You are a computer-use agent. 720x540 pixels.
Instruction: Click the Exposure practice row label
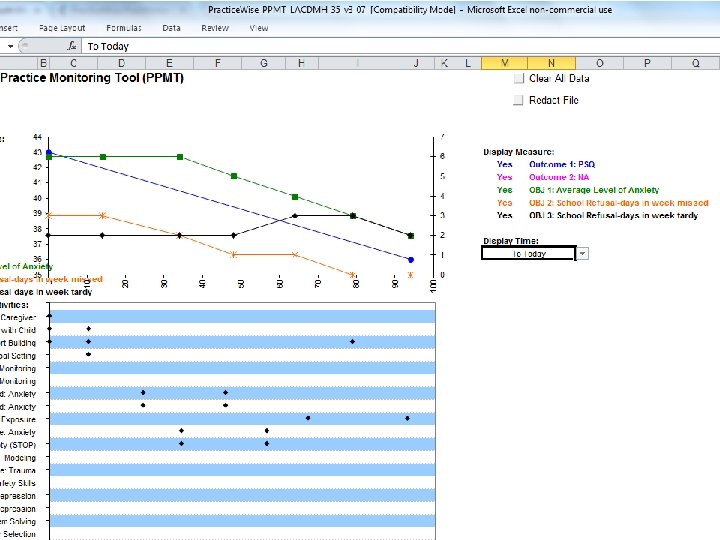pos(18,420)
